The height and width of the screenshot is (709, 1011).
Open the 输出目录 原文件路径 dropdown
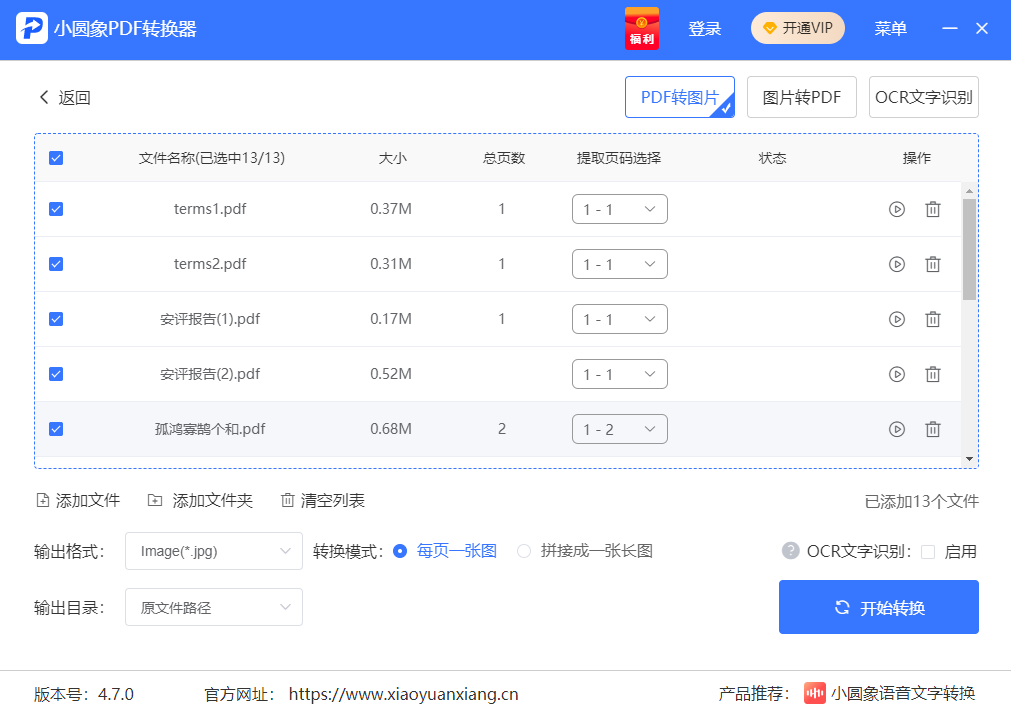point(213,607)
